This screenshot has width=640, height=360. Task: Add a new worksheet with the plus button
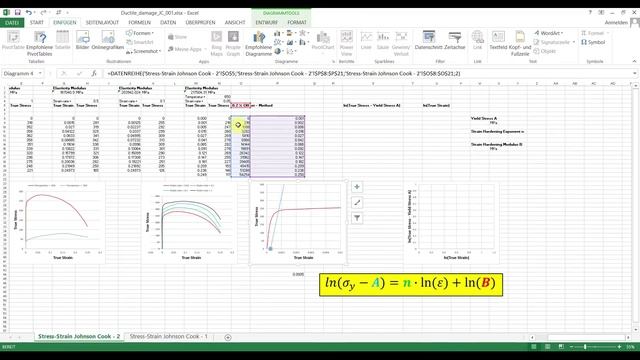click(228, 337)
